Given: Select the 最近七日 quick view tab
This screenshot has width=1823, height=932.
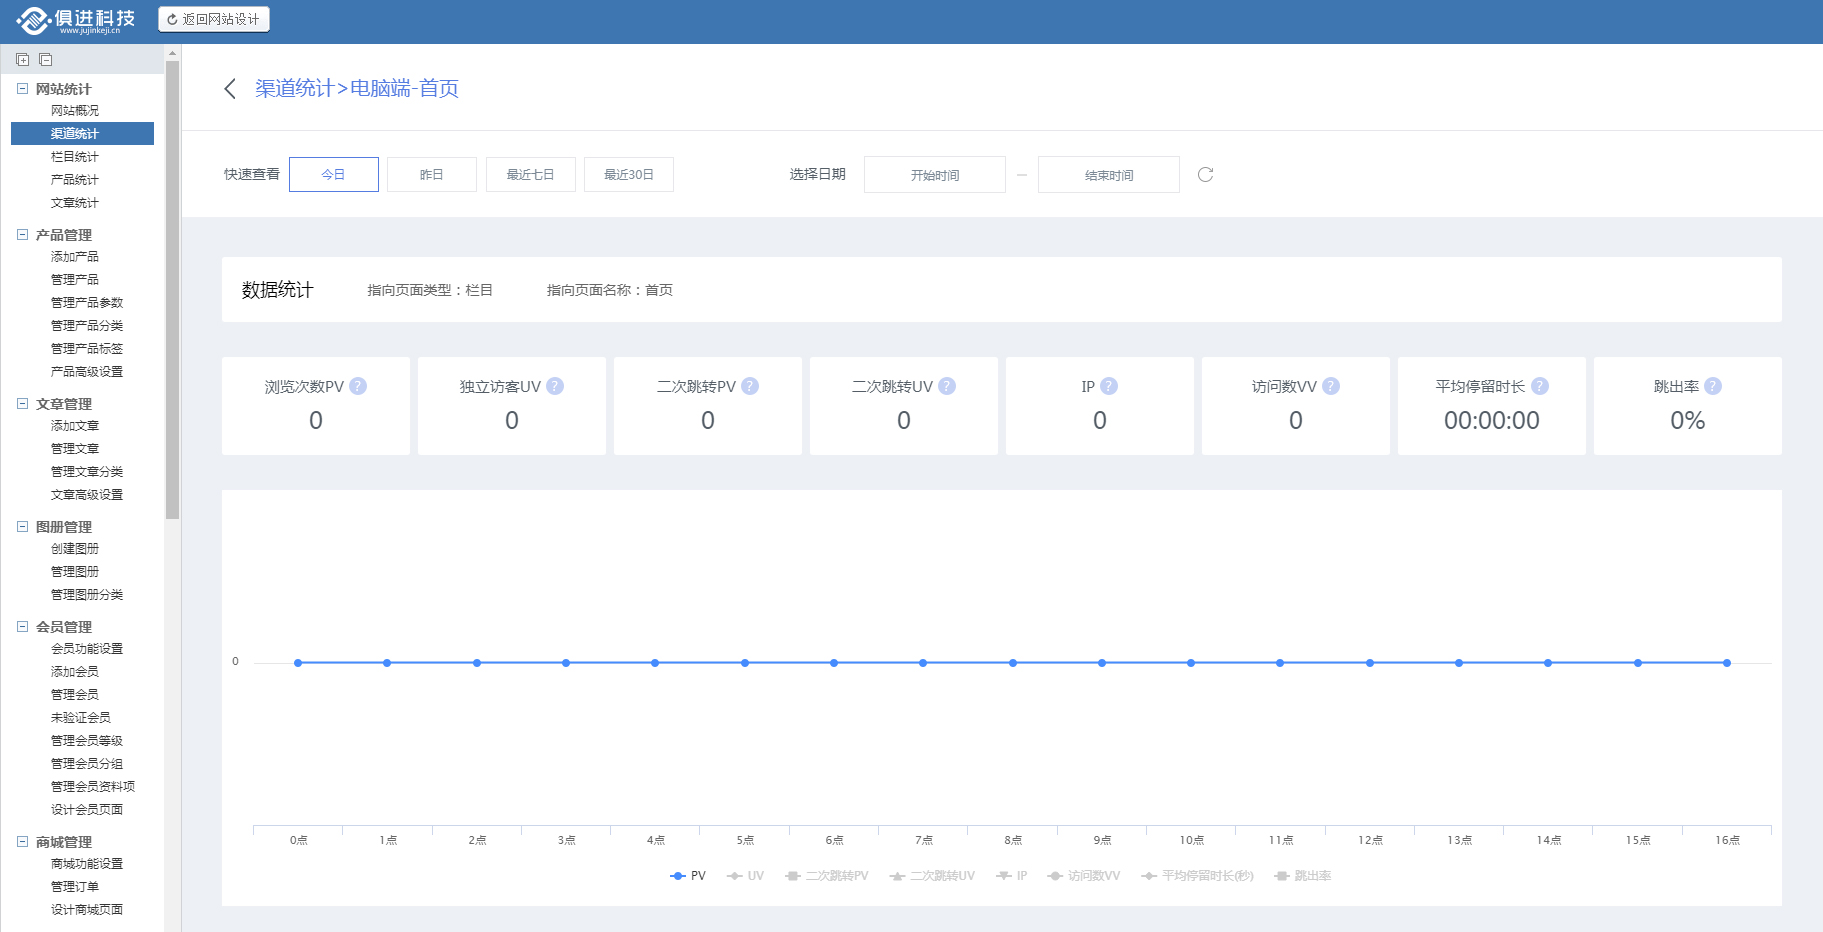Looking at the screenshot, I should (x=530, y=175).
